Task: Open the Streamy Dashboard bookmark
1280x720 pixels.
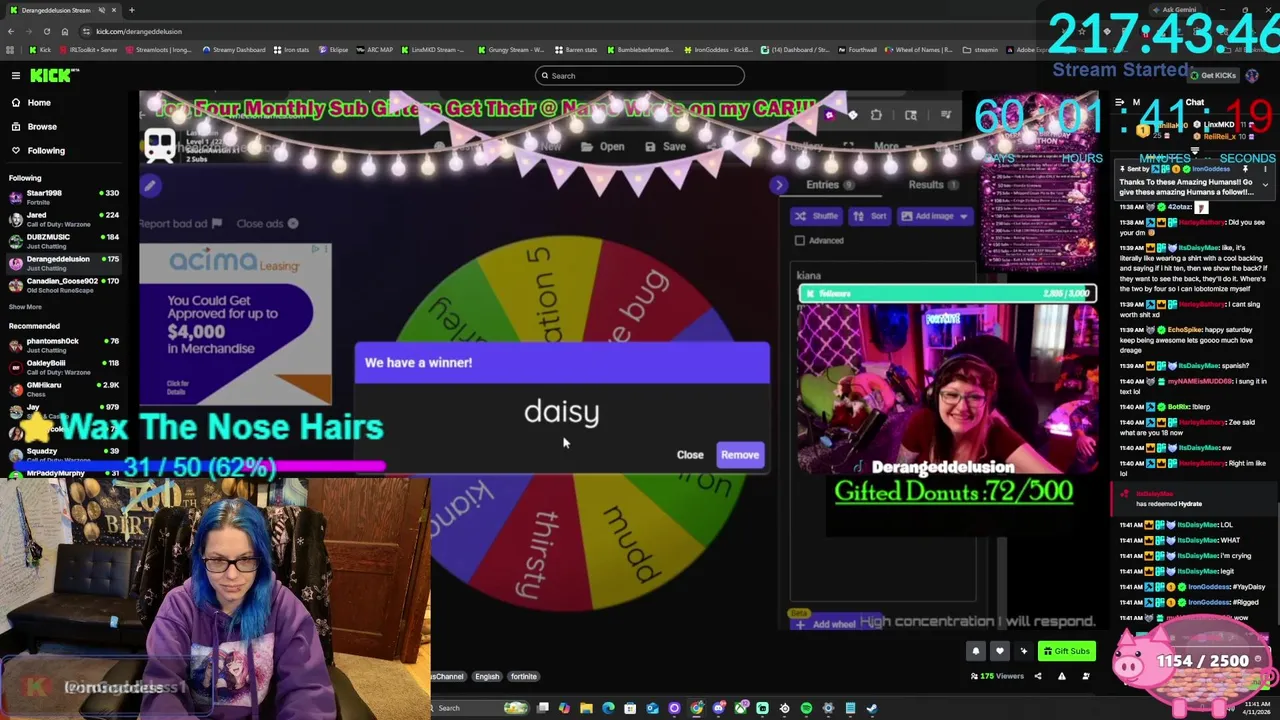Action: click(234, 50)
